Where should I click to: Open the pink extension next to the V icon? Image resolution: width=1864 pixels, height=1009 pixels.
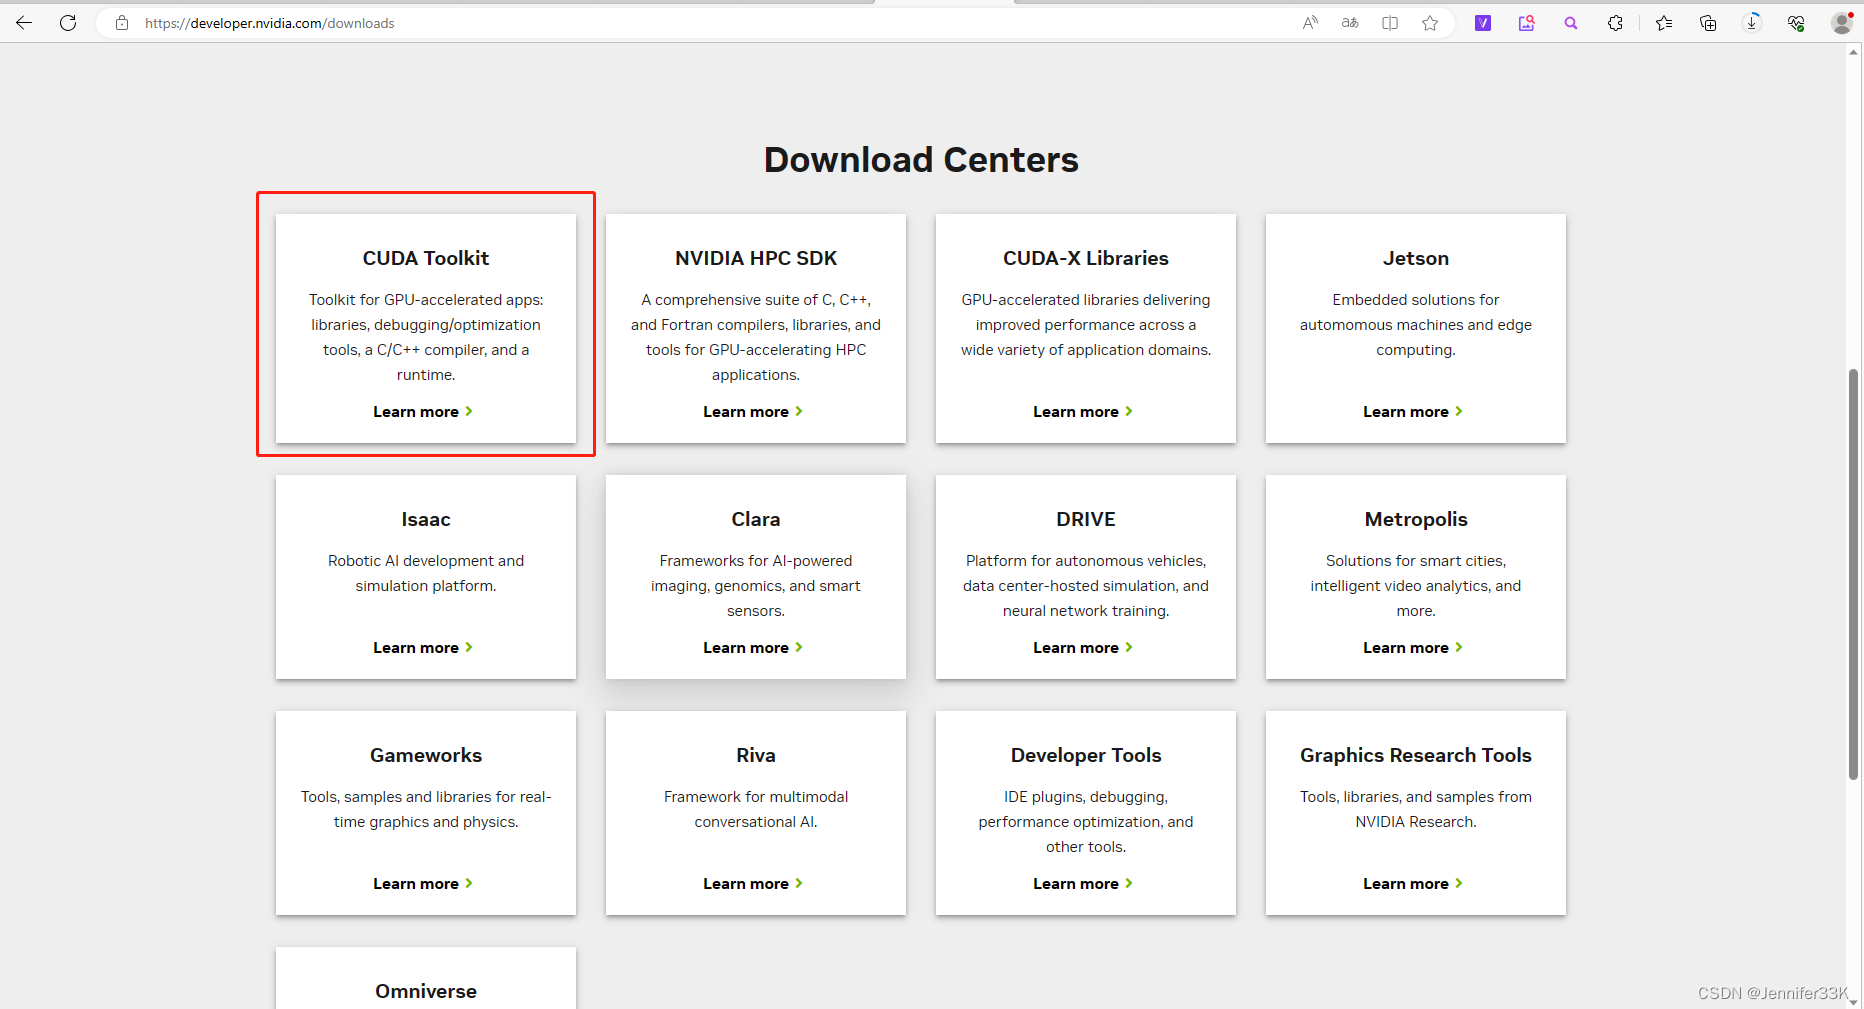pos(1527,23)
